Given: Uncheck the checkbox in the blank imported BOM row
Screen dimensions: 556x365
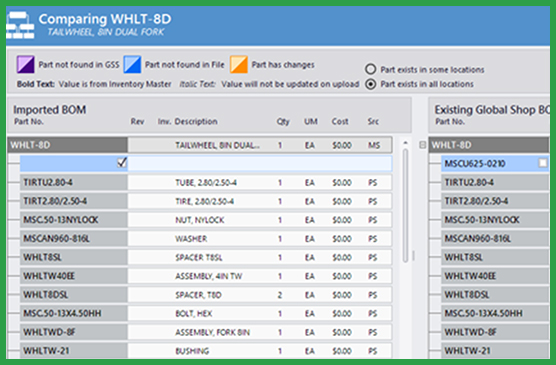Looking at the screenshot, I should click(x=122, y=163).
